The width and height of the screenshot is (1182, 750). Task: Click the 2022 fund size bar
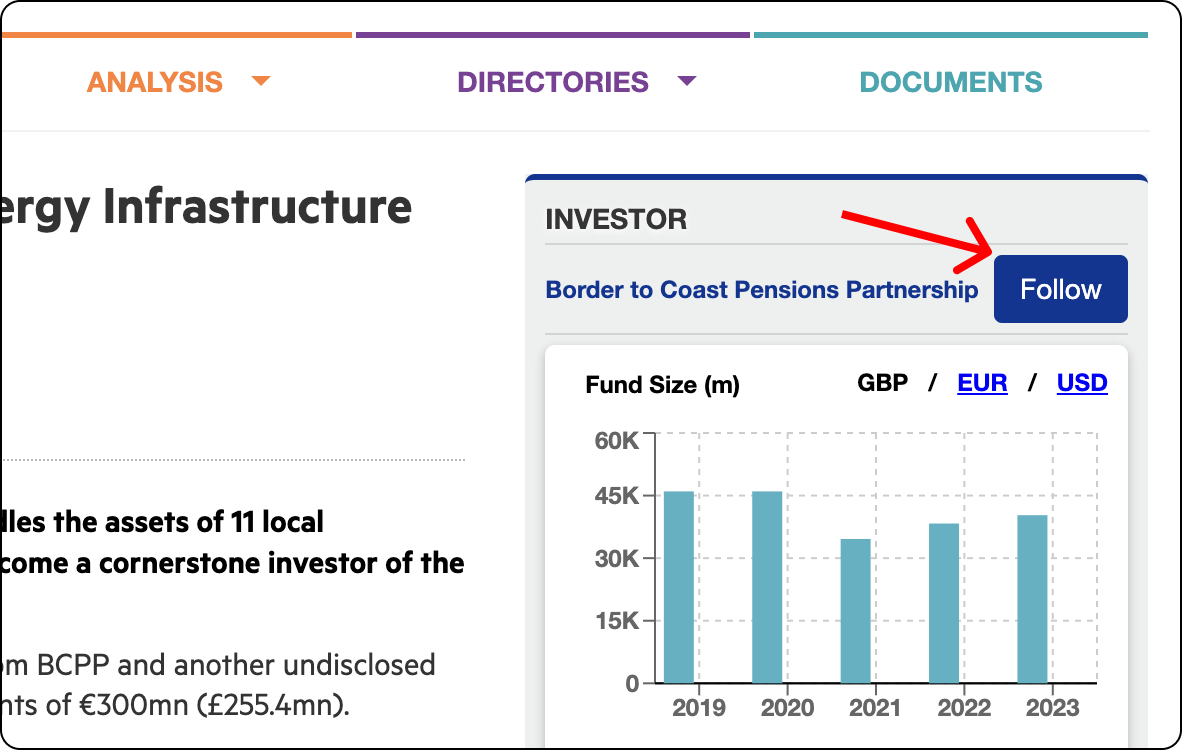point(944,603)
